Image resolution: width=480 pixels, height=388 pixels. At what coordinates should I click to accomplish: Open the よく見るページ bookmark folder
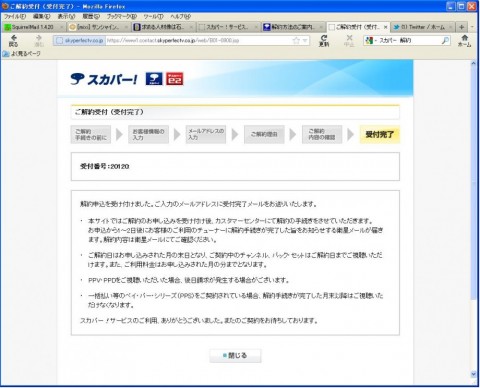click(x=22, y=53)
